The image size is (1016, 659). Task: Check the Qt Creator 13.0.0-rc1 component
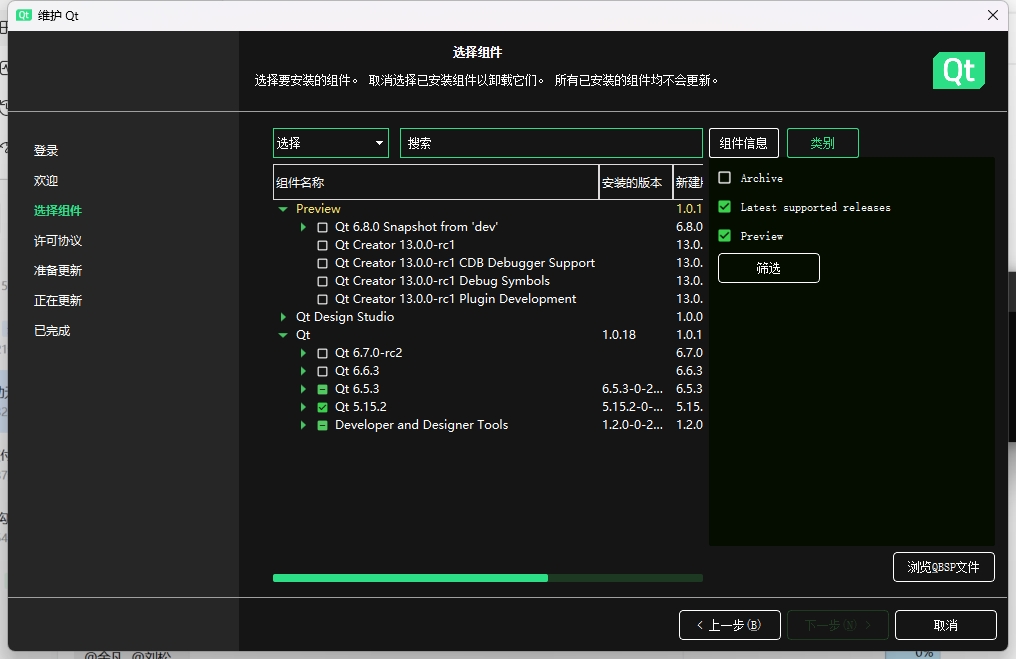(x=322, y=246)
